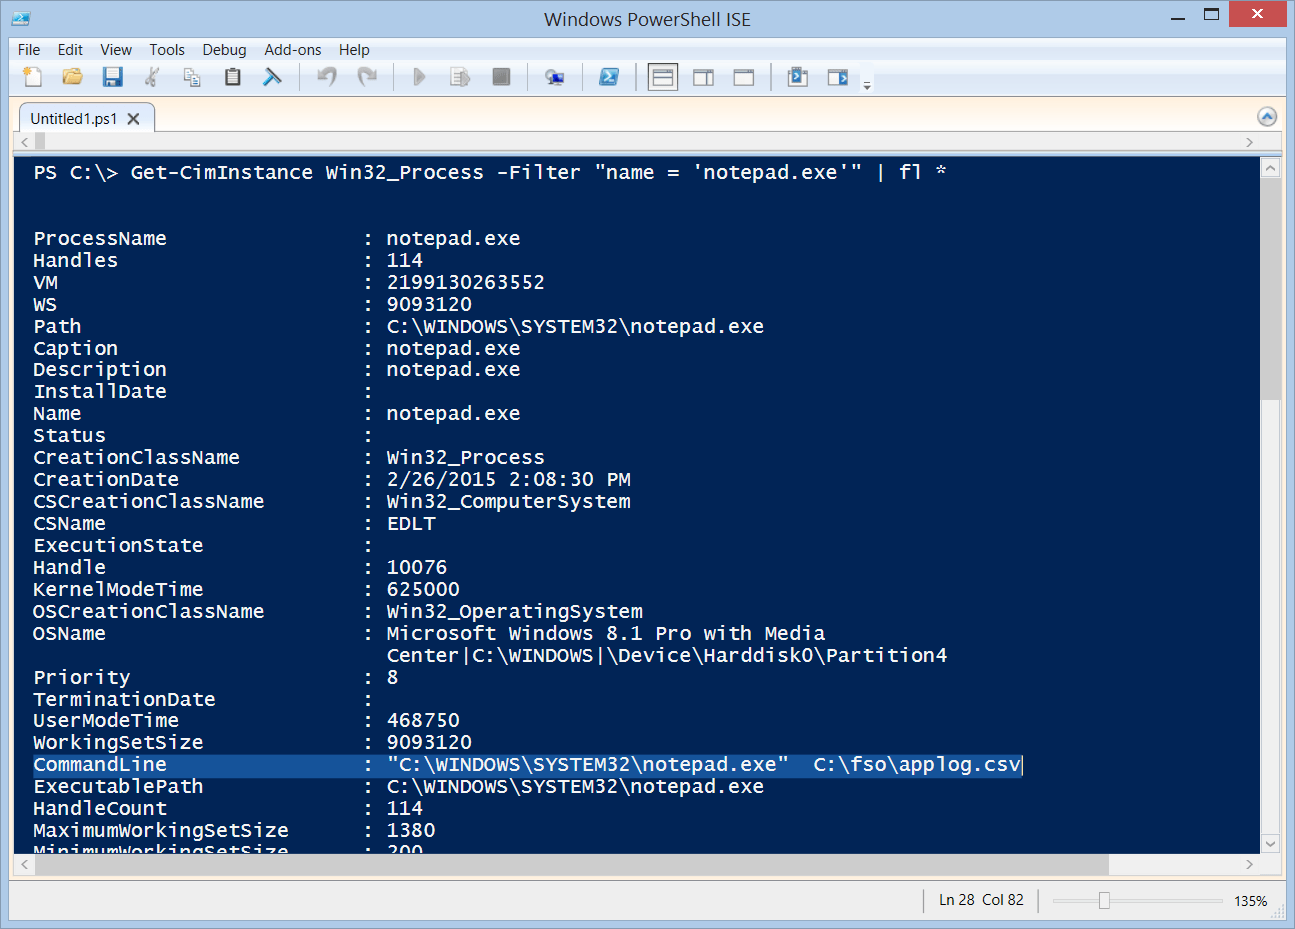Create a new script with the New icon
This screenshot has width=1295, height=929.
point(31,76)
